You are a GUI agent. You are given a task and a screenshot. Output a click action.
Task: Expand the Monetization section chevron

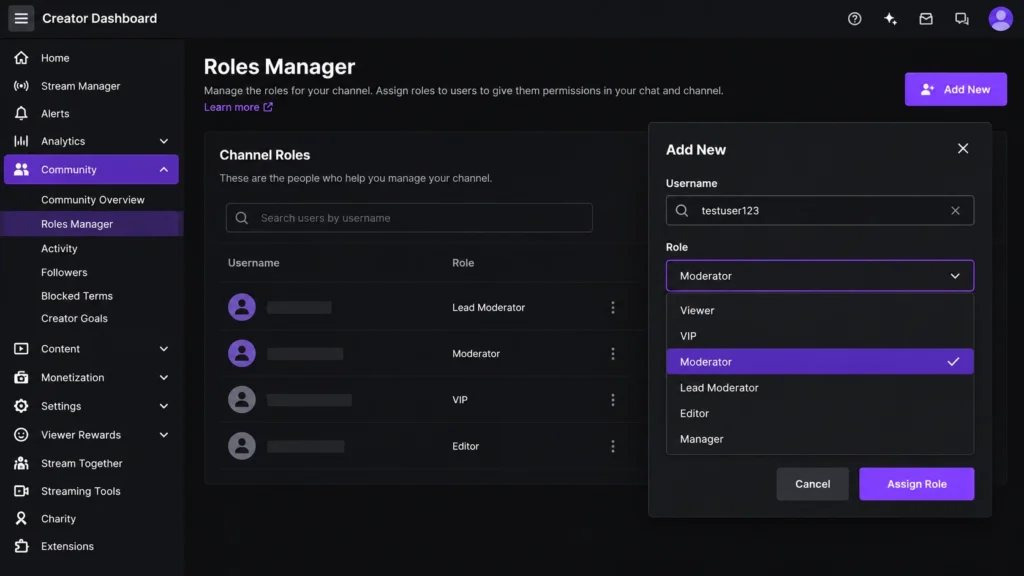click(164, 377)
